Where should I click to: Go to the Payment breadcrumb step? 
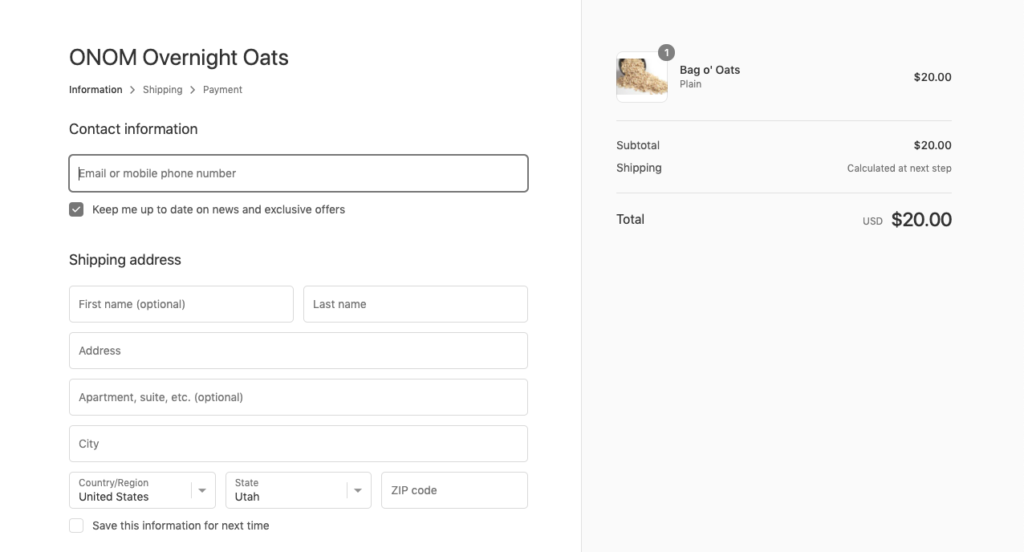(x=222, y=90)
